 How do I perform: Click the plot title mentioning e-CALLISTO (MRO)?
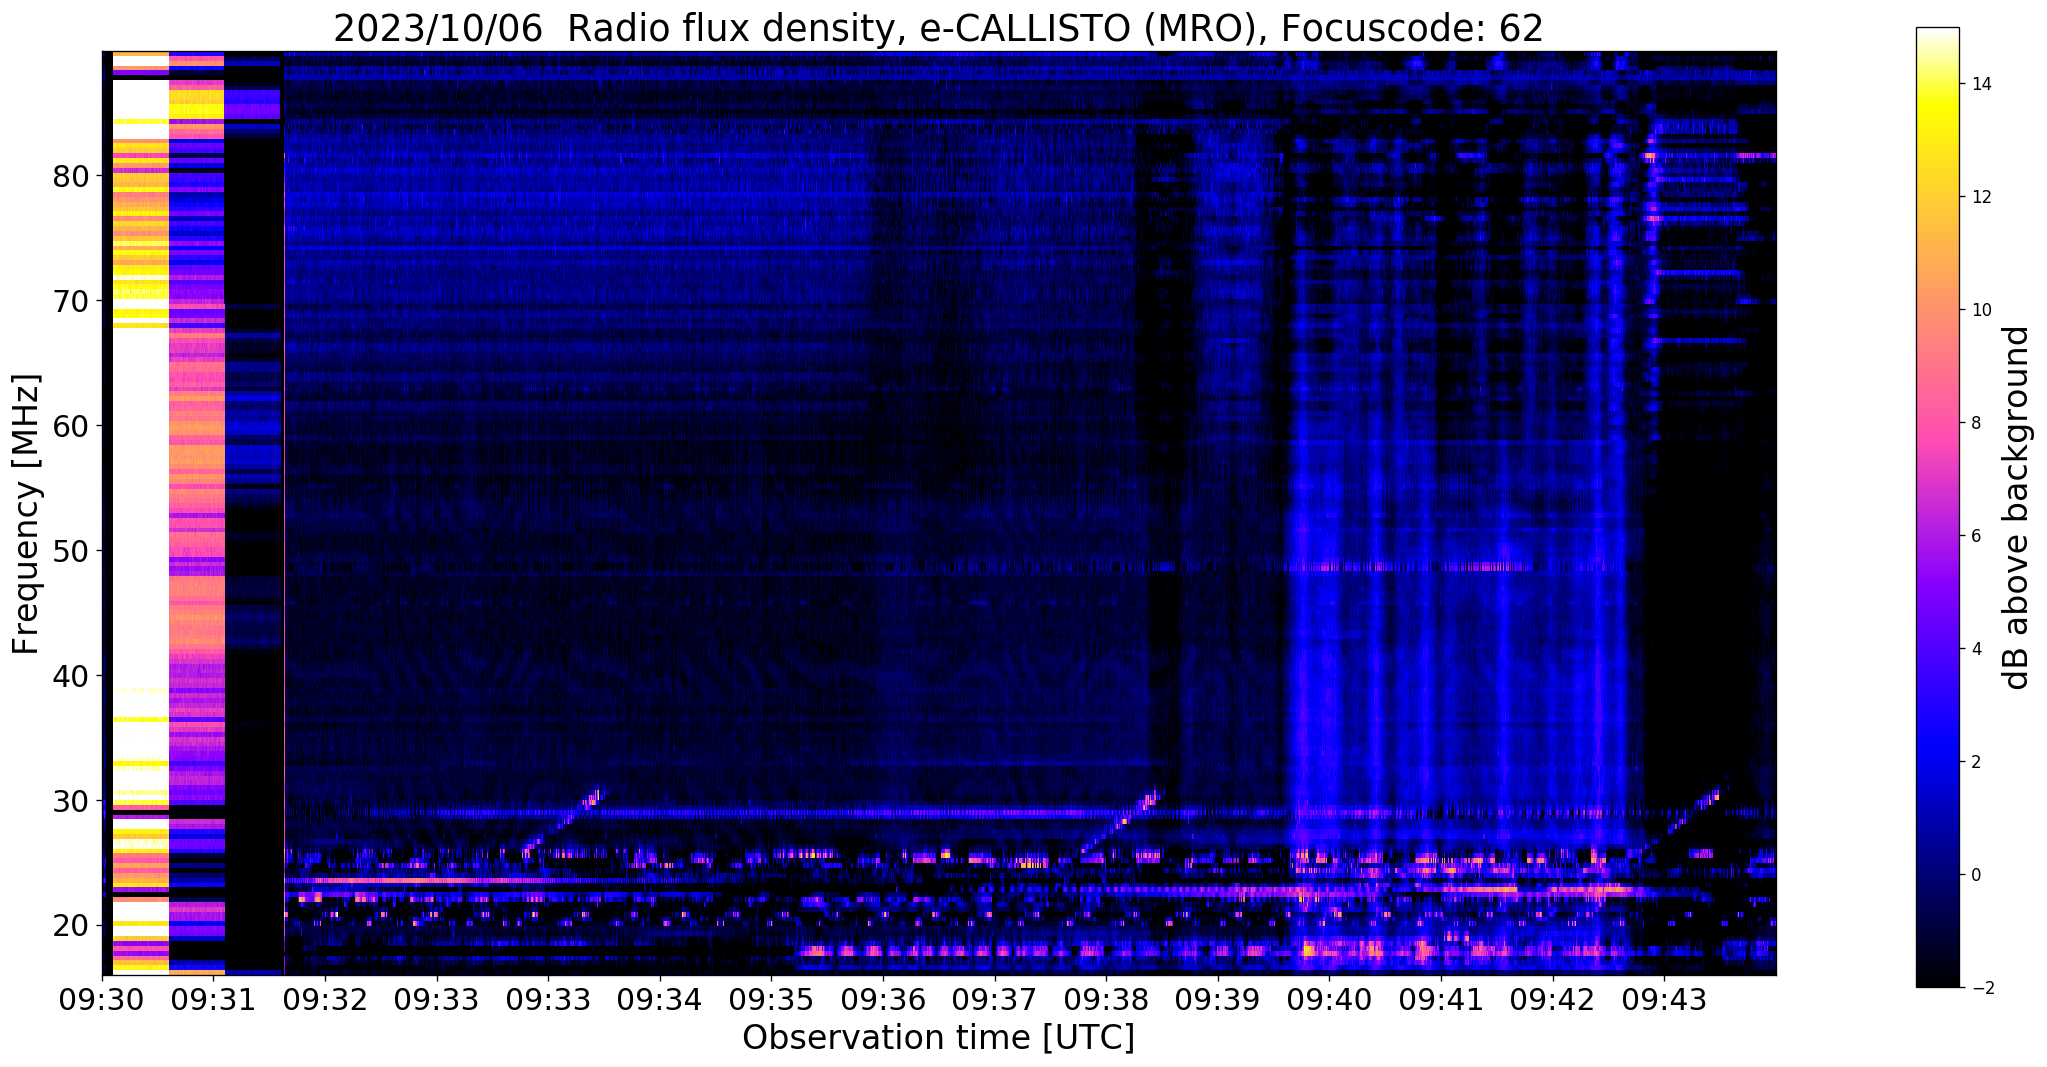tap(938, 28)
